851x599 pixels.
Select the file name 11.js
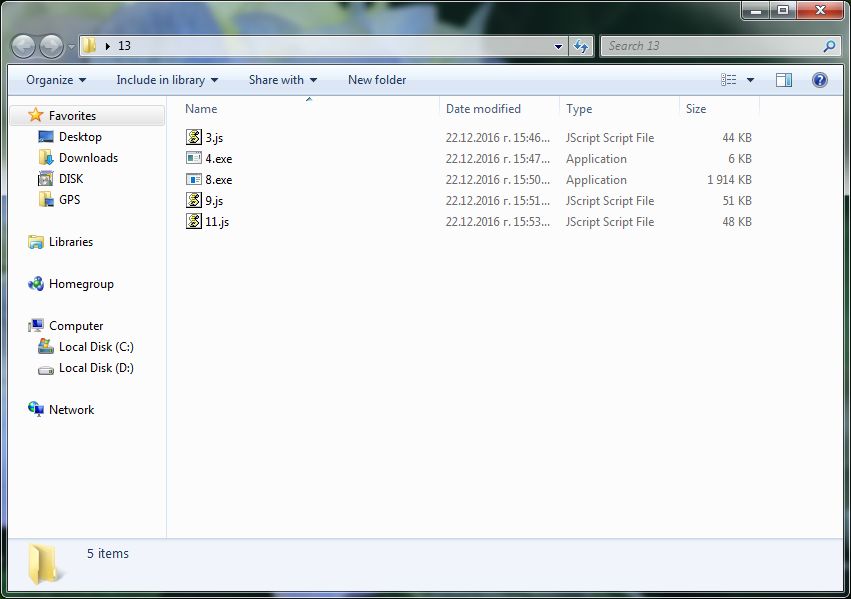217,222
